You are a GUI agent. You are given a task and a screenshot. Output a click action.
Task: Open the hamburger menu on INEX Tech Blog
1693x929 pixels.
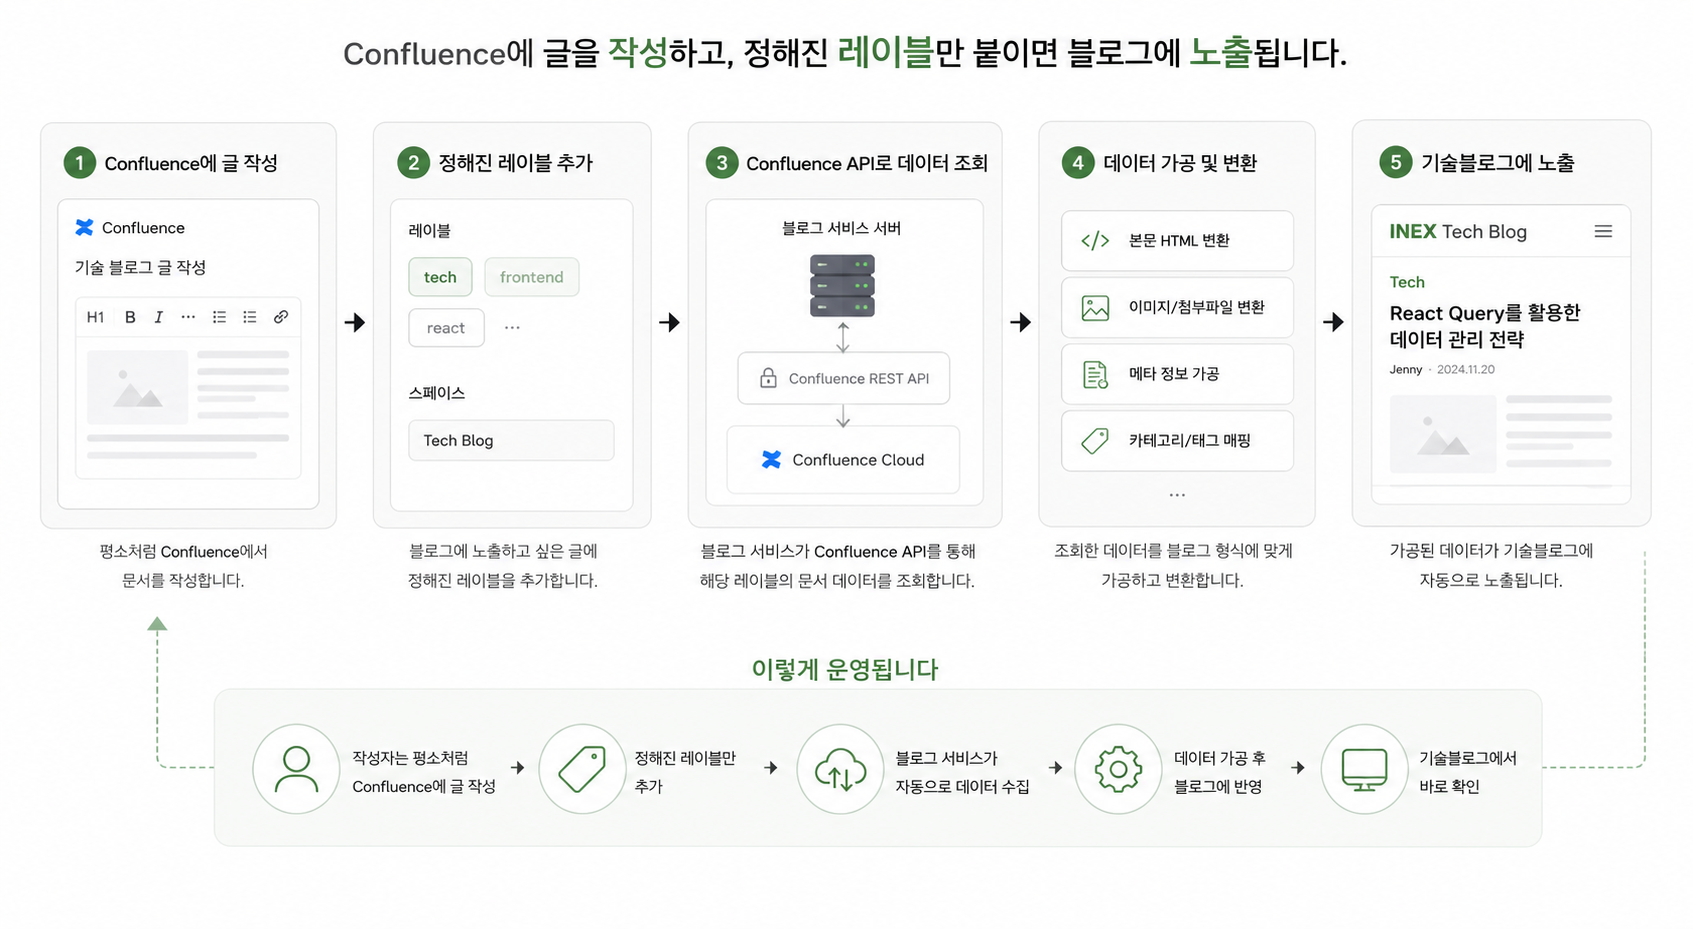[x=1603, y=232]
